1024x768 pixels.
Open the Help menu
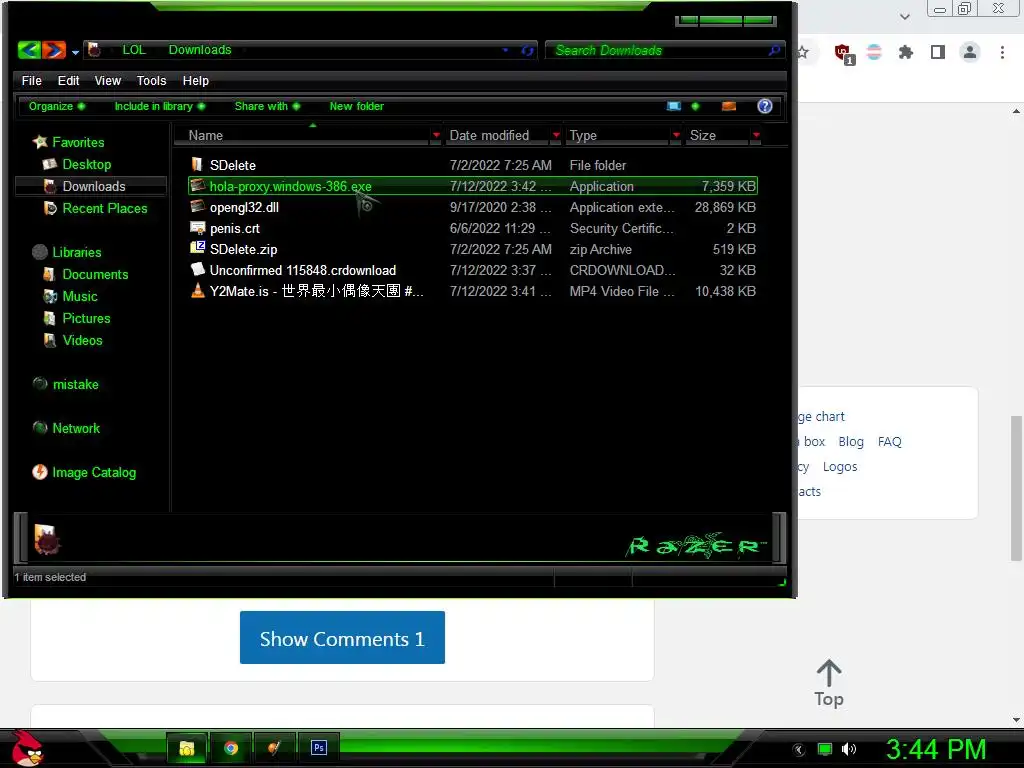coord(195,80)
